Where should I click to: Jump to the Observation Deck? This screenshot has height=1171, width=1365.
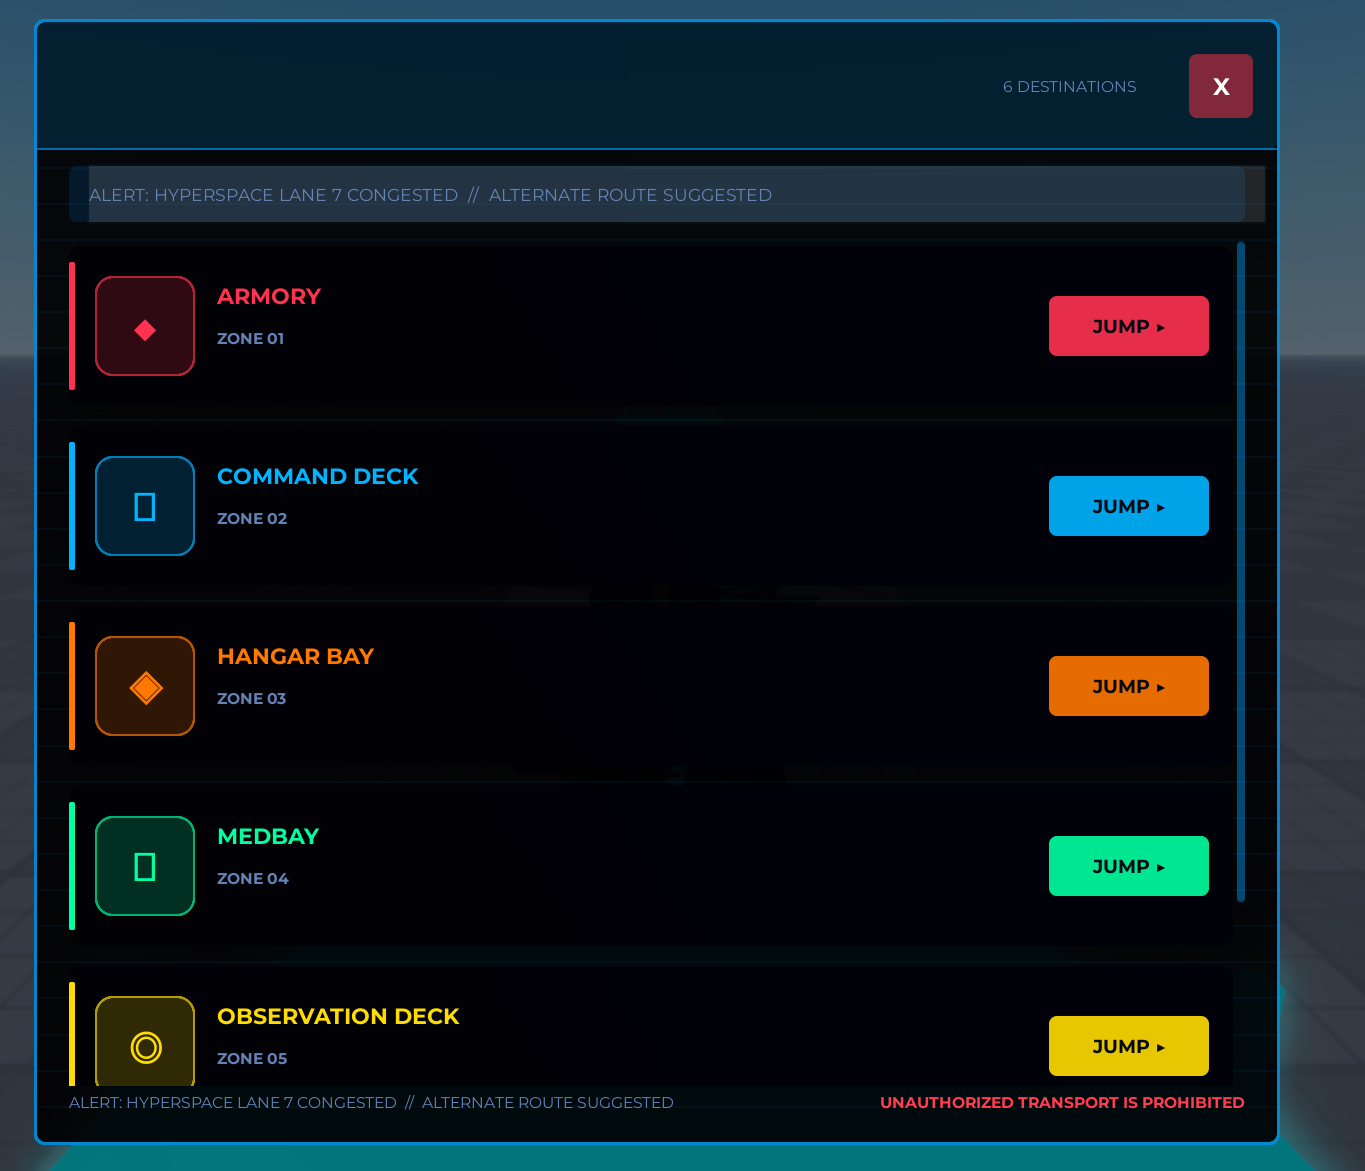point(1129,1046)
